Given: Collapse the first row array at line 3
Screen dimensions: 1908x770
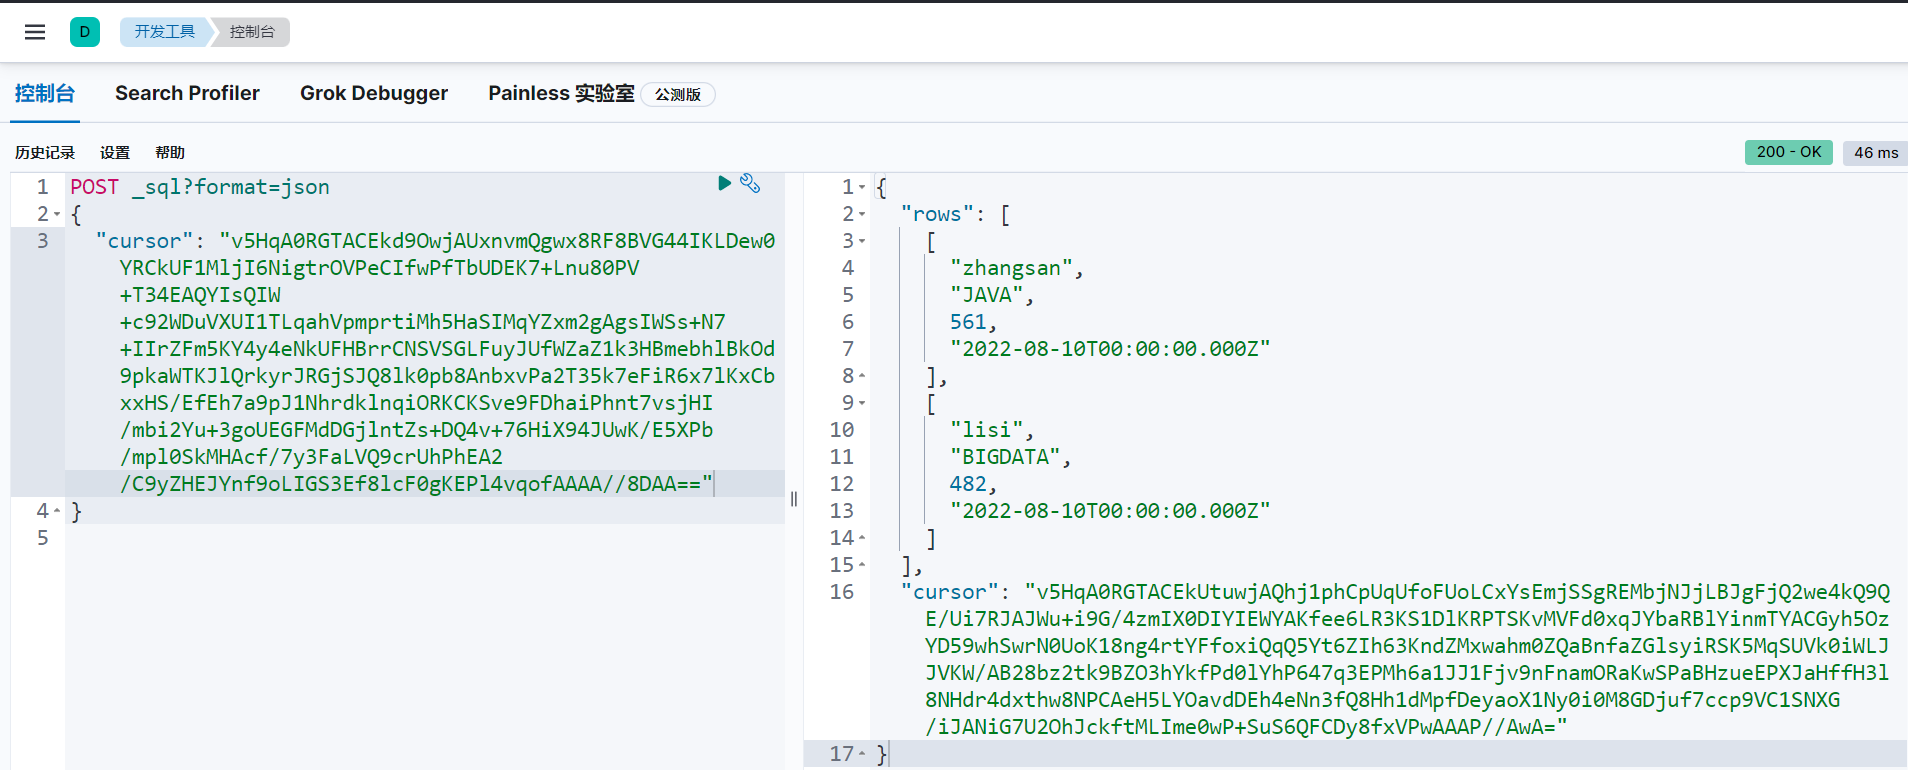Looking at the screenshot, I should point(862,241).
